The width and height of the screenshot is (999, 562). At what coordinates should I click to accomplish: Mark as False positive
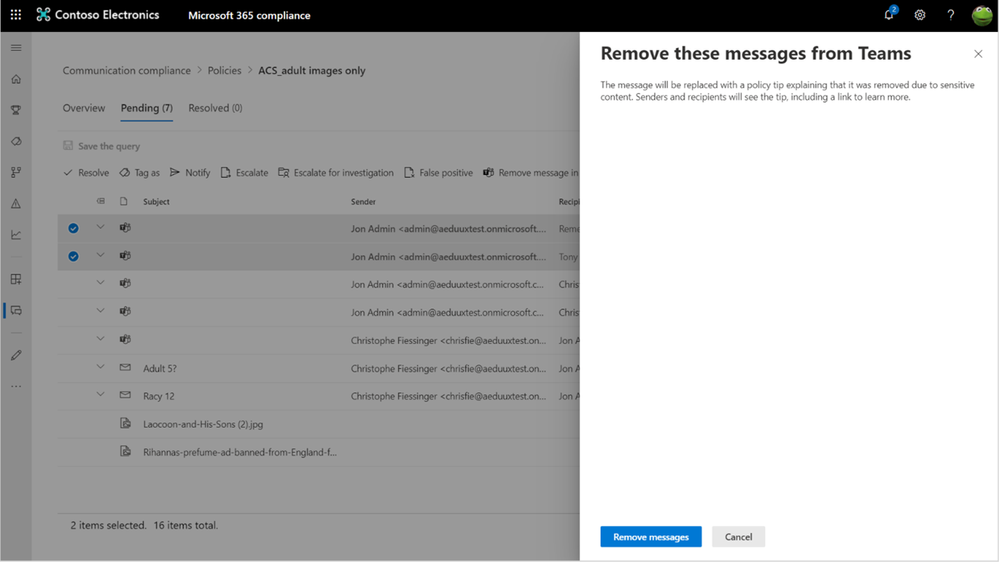(x=438, y=173)
